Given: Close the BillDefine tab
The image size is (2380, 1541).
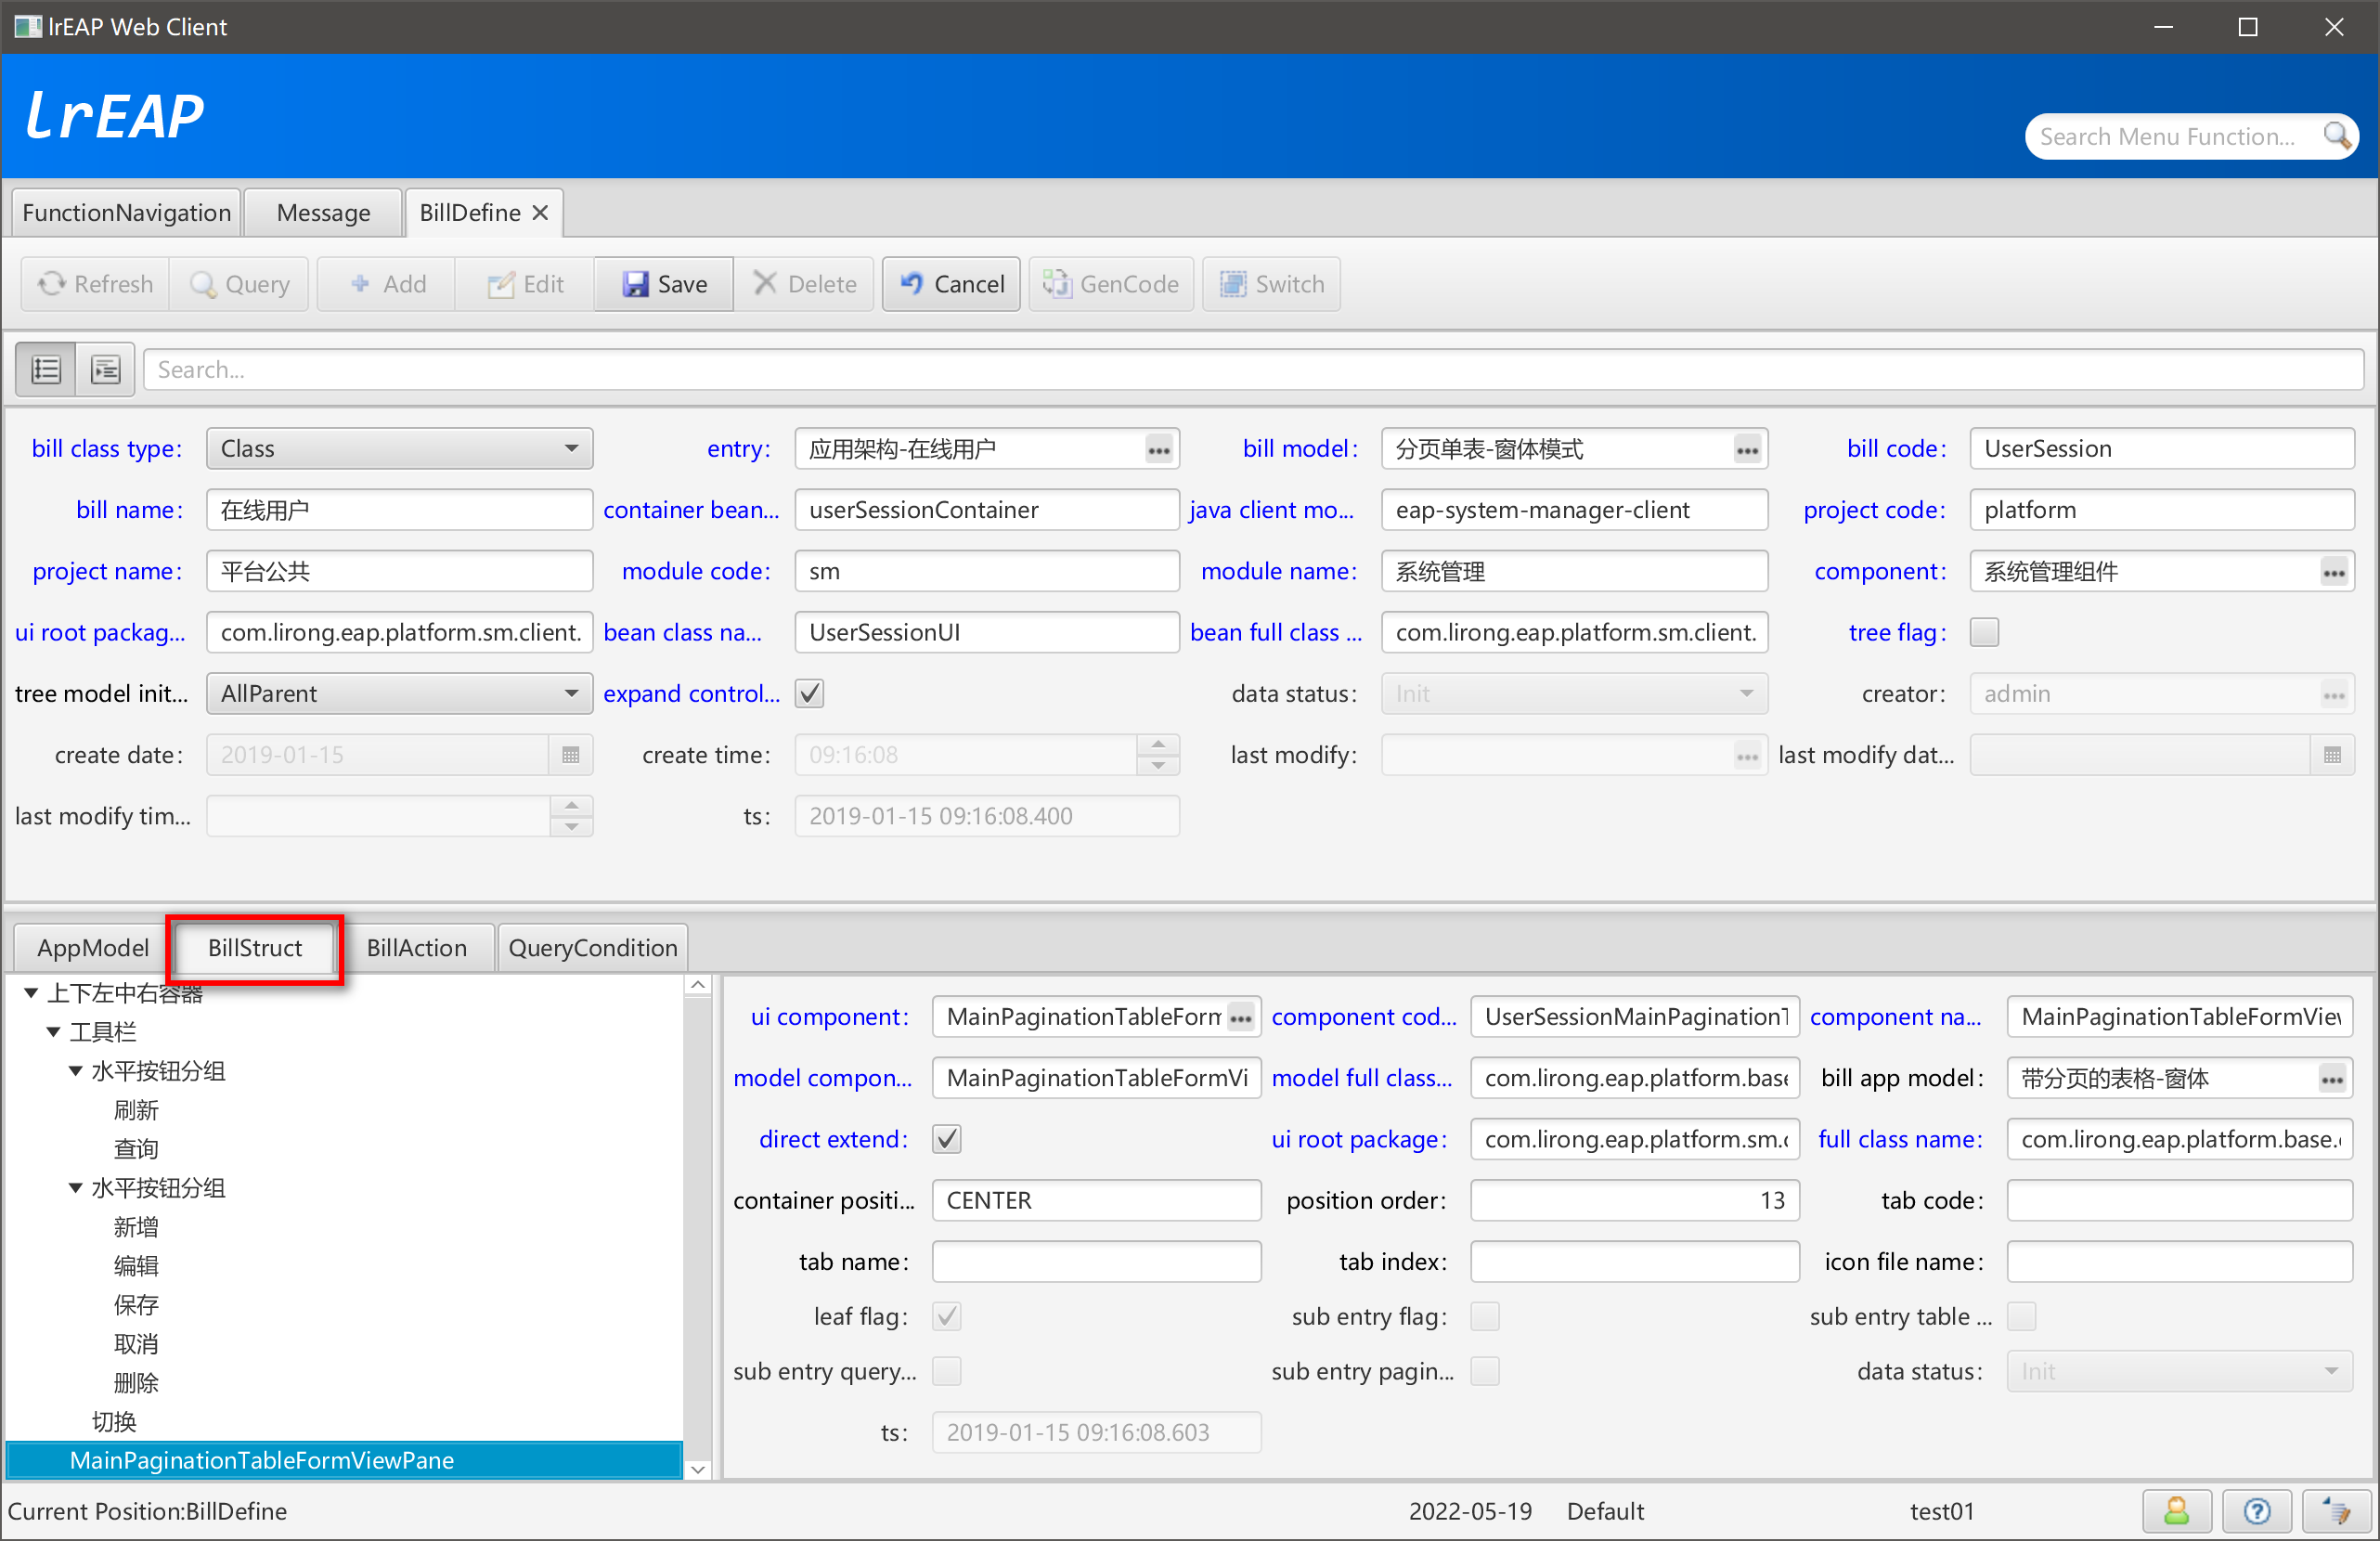Looking at the screenshot, I should [540, 213].
